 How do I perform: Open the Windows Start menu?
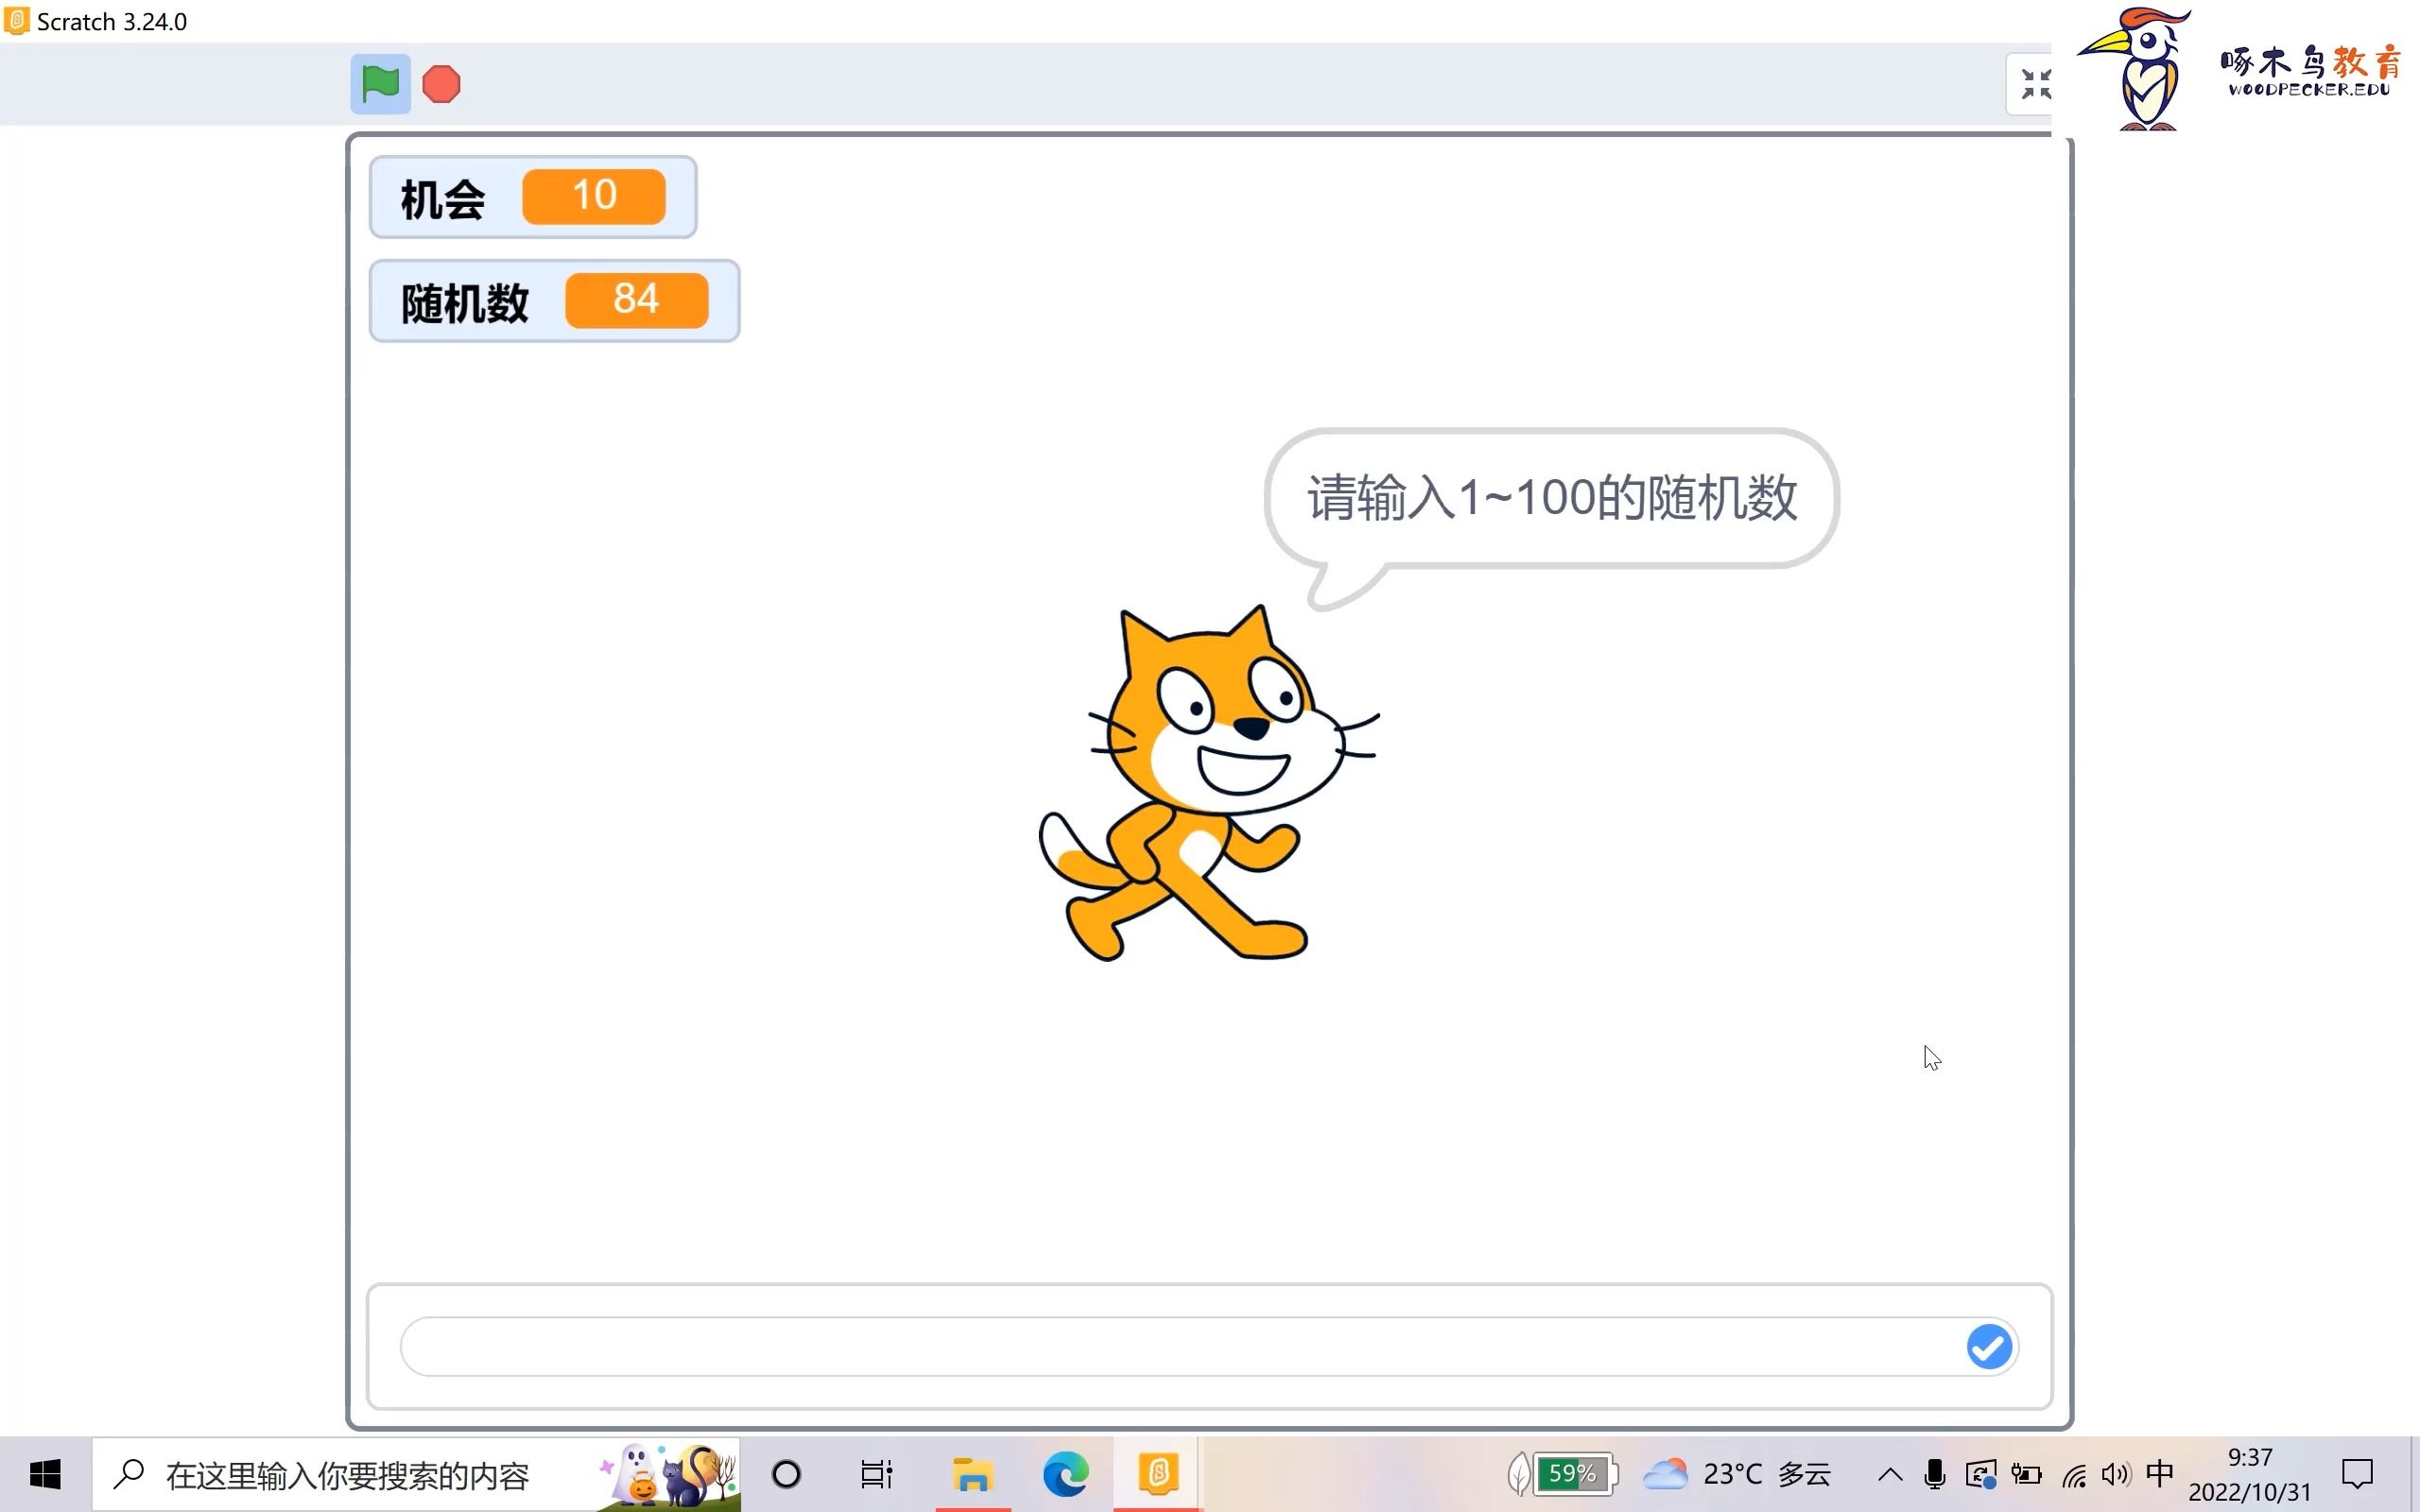[x=45, y=1474]
